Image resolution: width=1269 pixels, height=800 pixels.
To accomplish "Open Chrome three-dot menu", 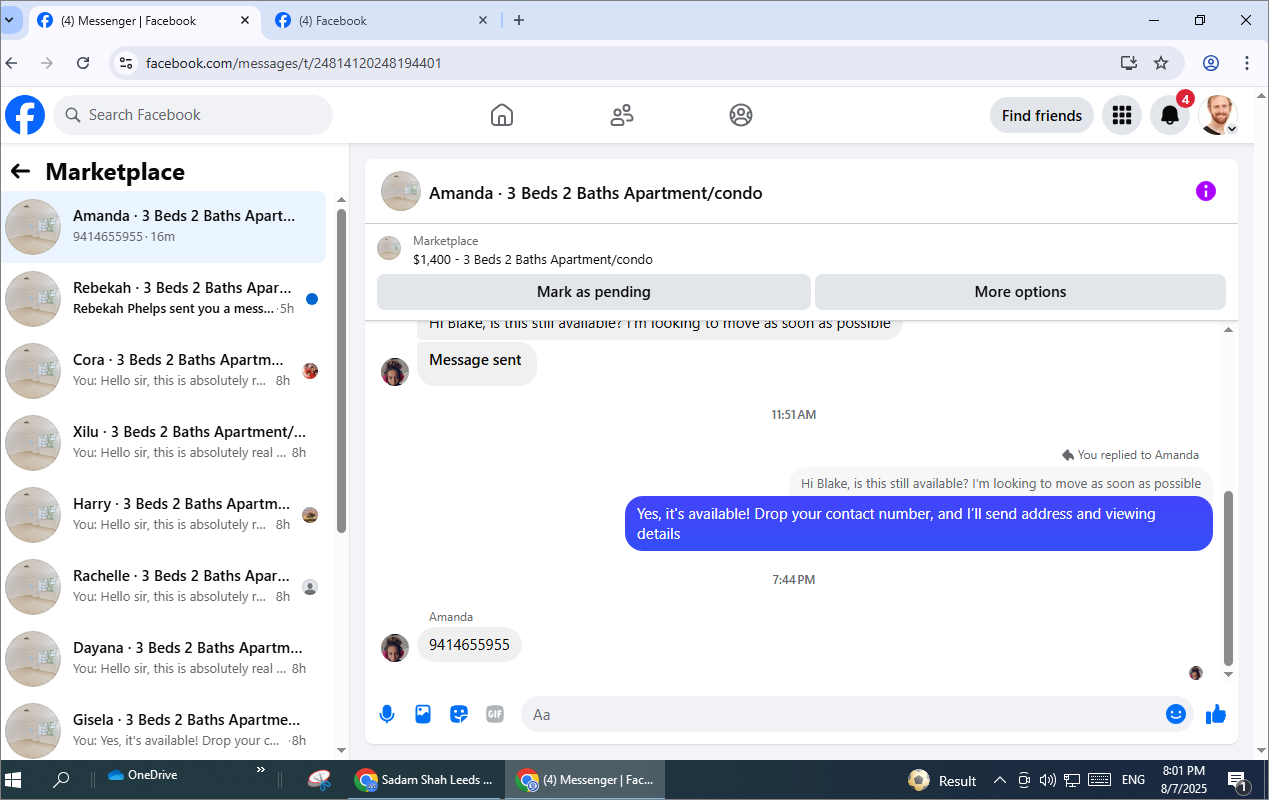I will 1247,63.
